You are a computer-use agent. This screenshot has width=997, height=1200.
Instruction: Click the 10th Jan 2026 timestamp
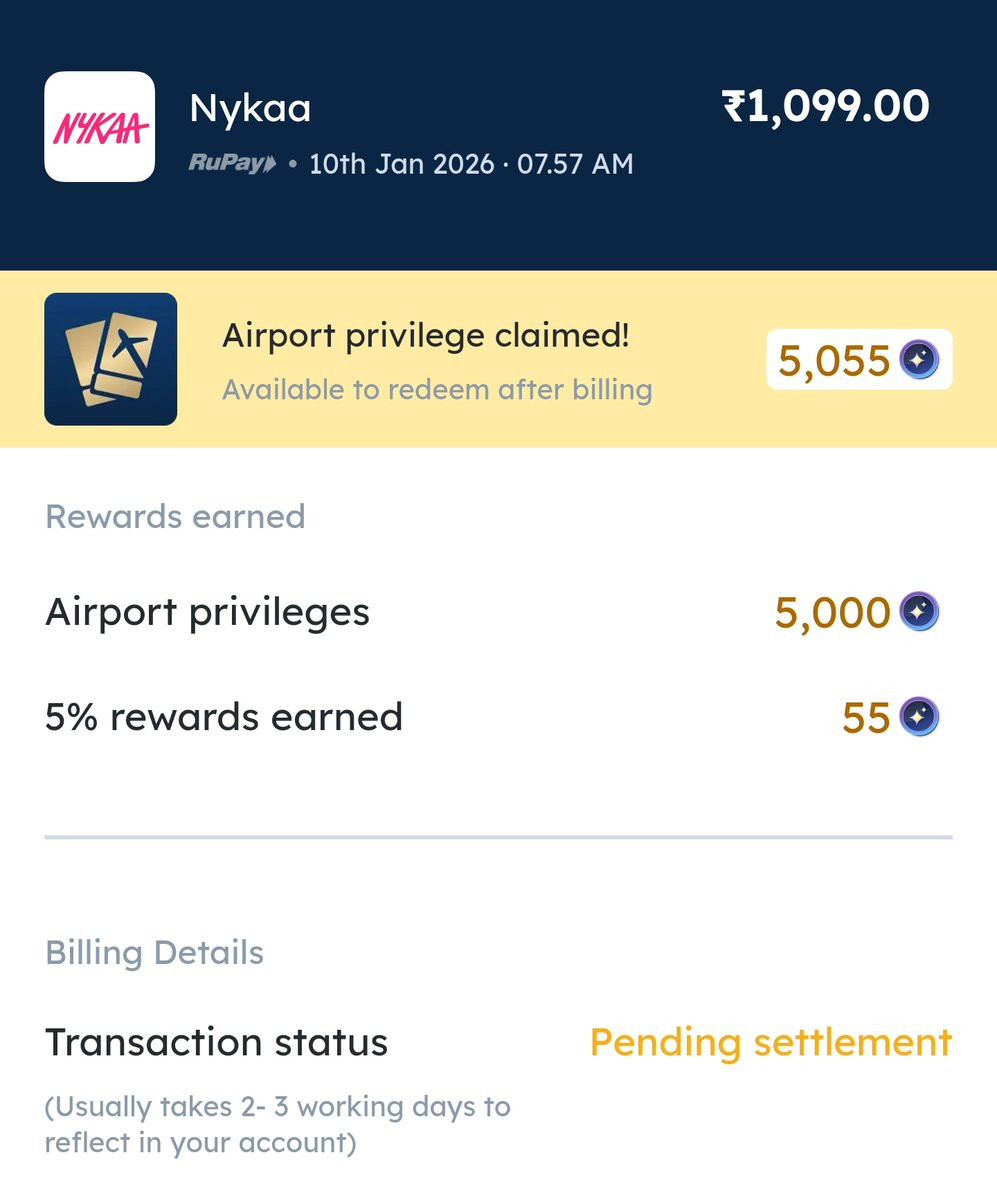coord(471,163)
